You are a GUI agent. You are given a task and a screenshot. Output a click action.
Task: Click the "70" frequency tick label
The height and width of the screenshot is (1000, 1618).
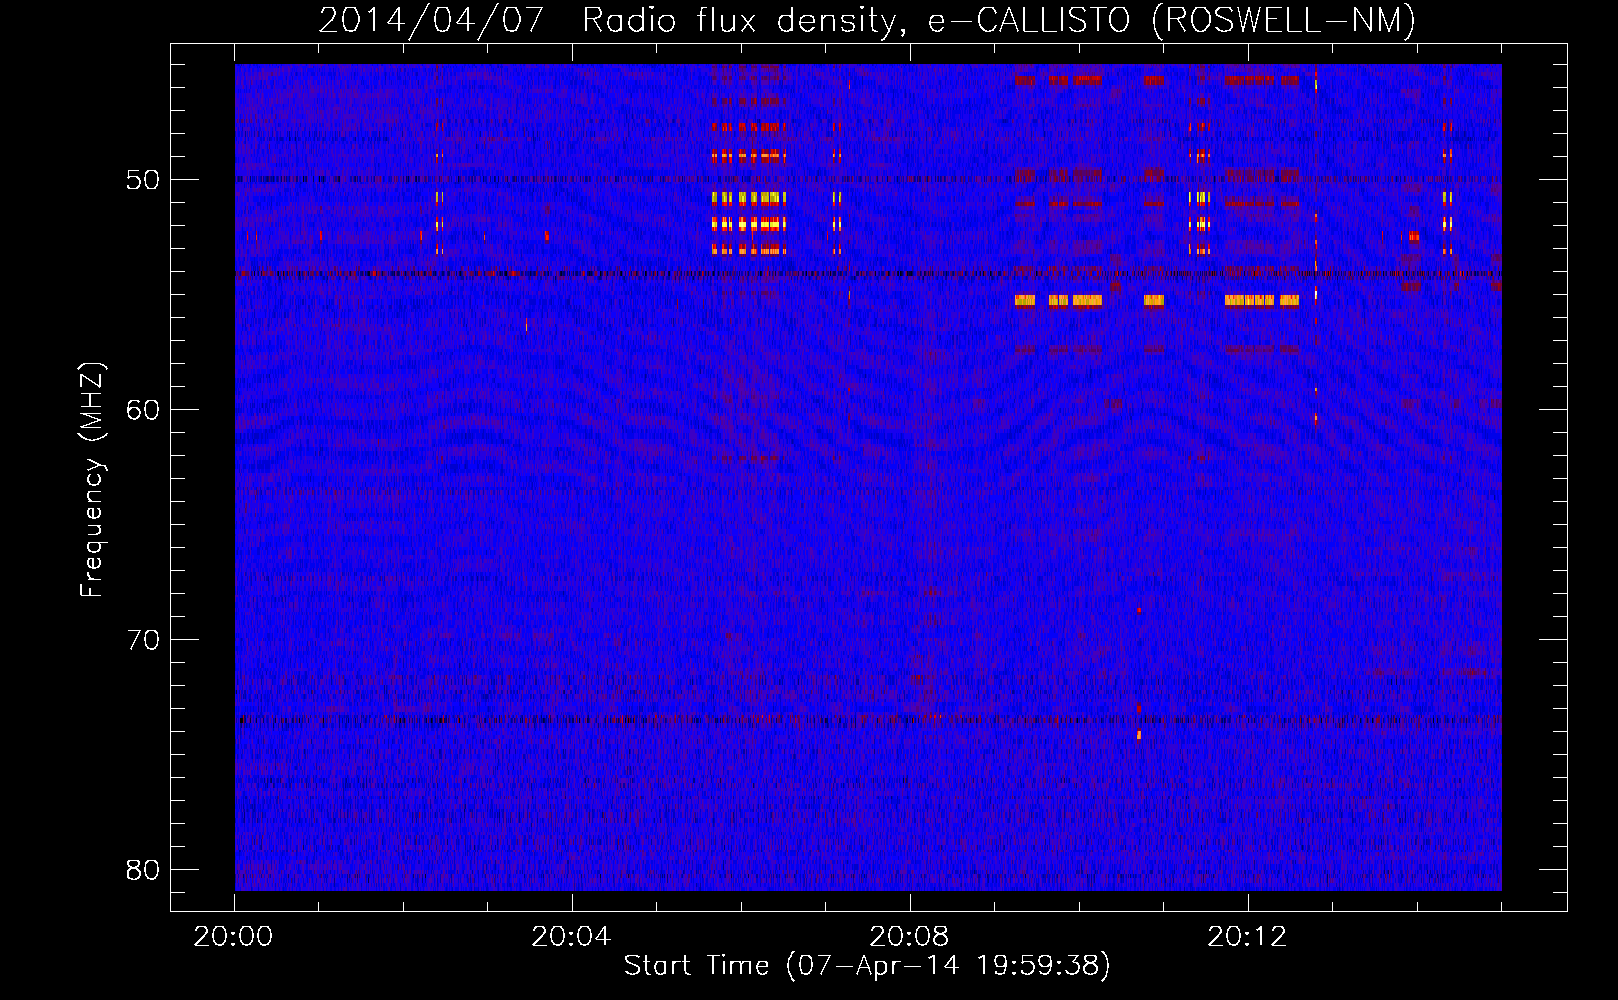coord(143,640)
